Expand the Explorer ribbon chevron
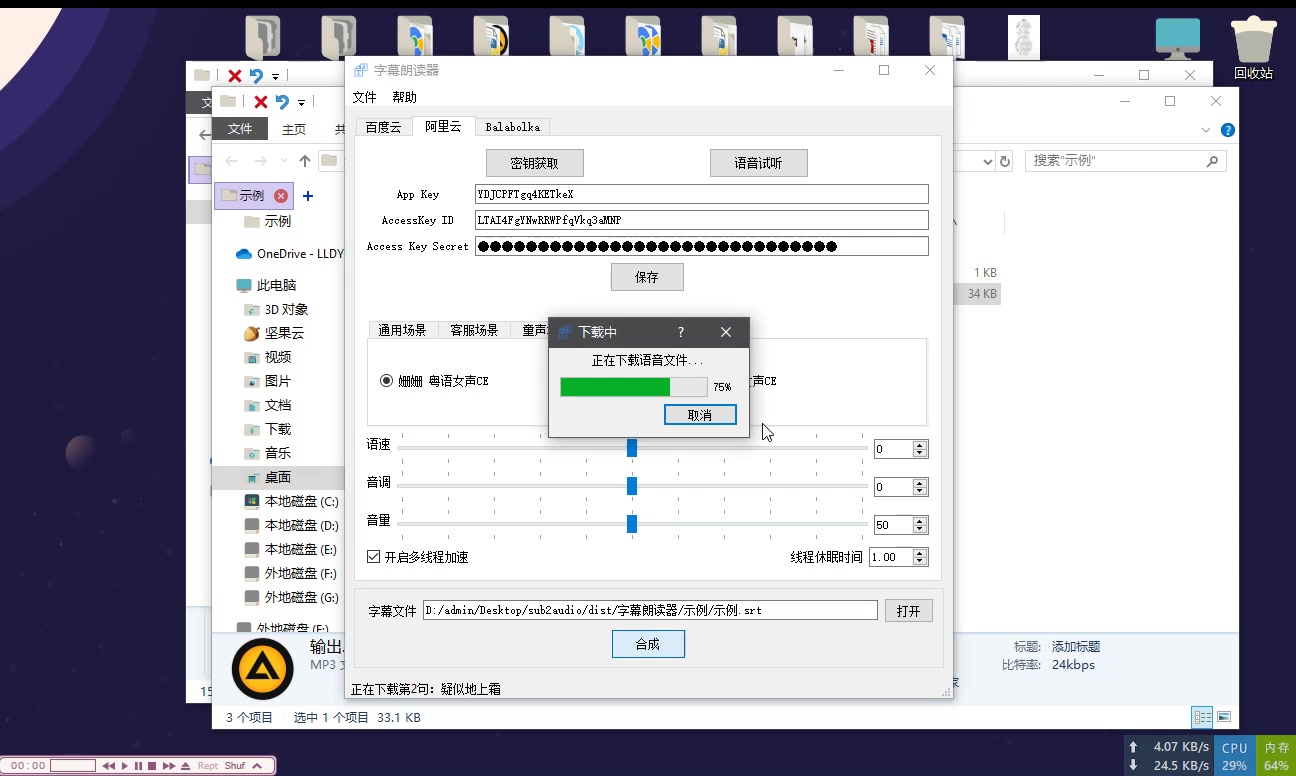 [1205, 130]
